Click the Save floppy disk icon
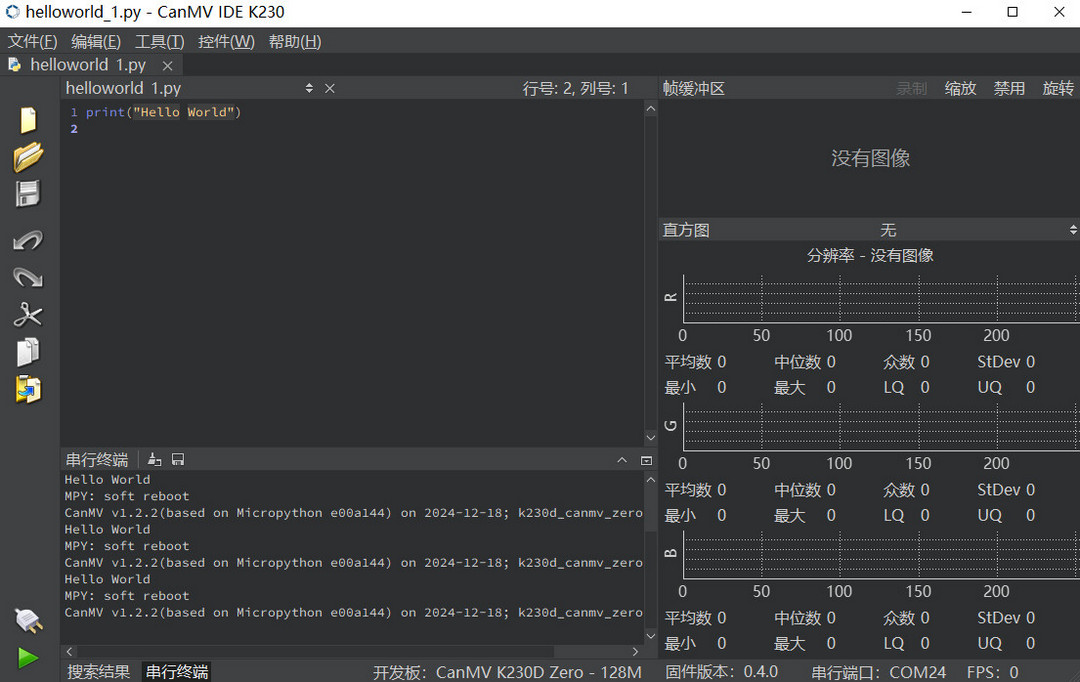The image size is (1080, 682). pos(28,194)
